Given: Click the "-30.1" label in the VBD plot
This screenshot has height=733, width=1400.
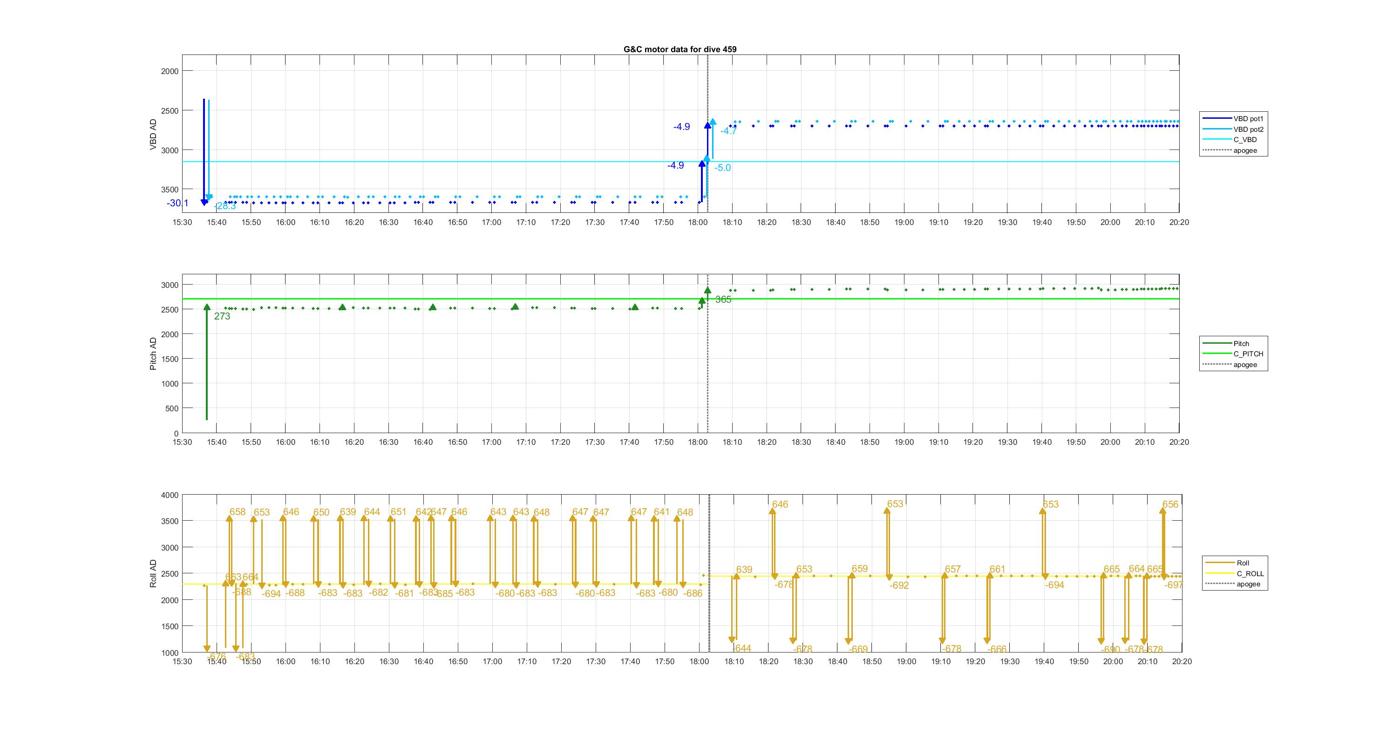Looking at the screenshot, I should tap(178, 203).
